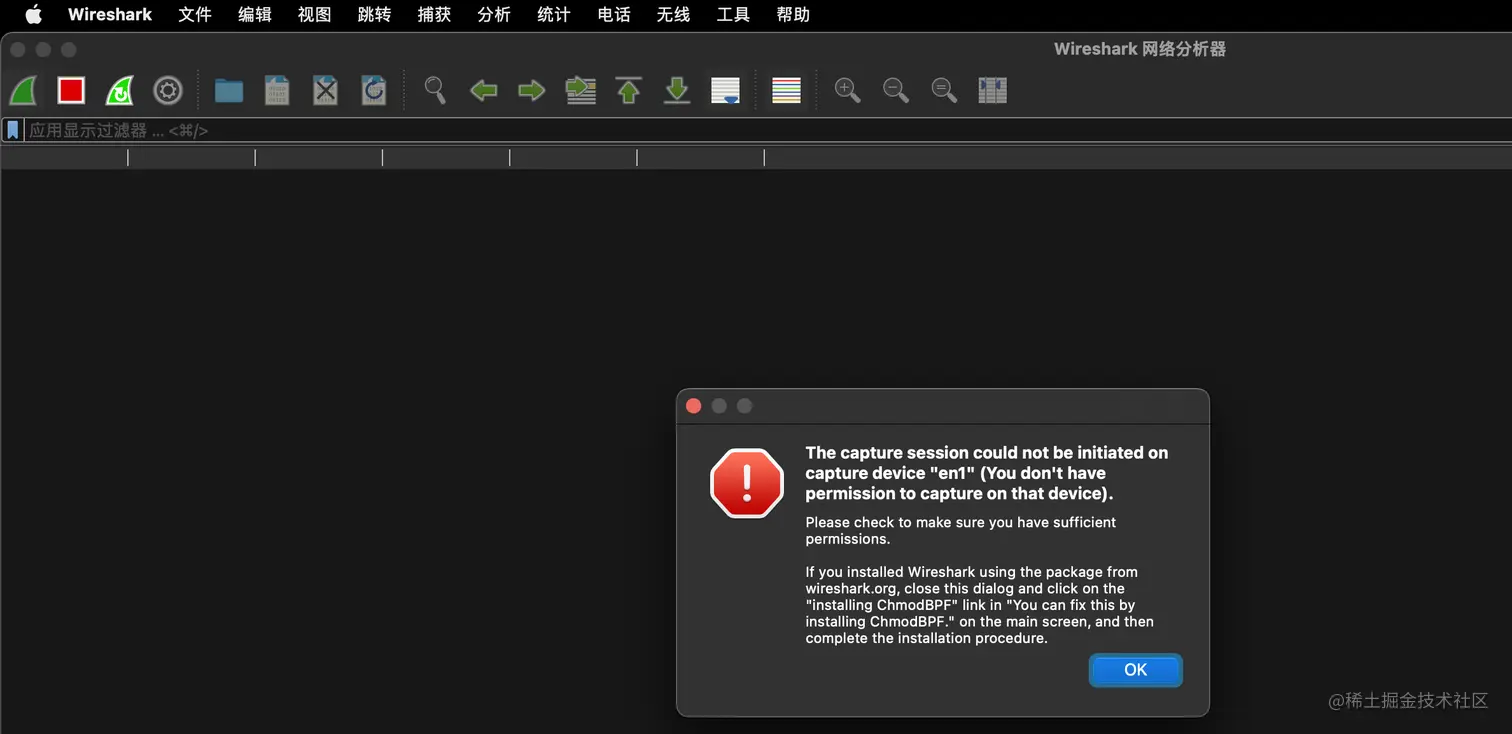Focus the display filter input field

[767, 130]
